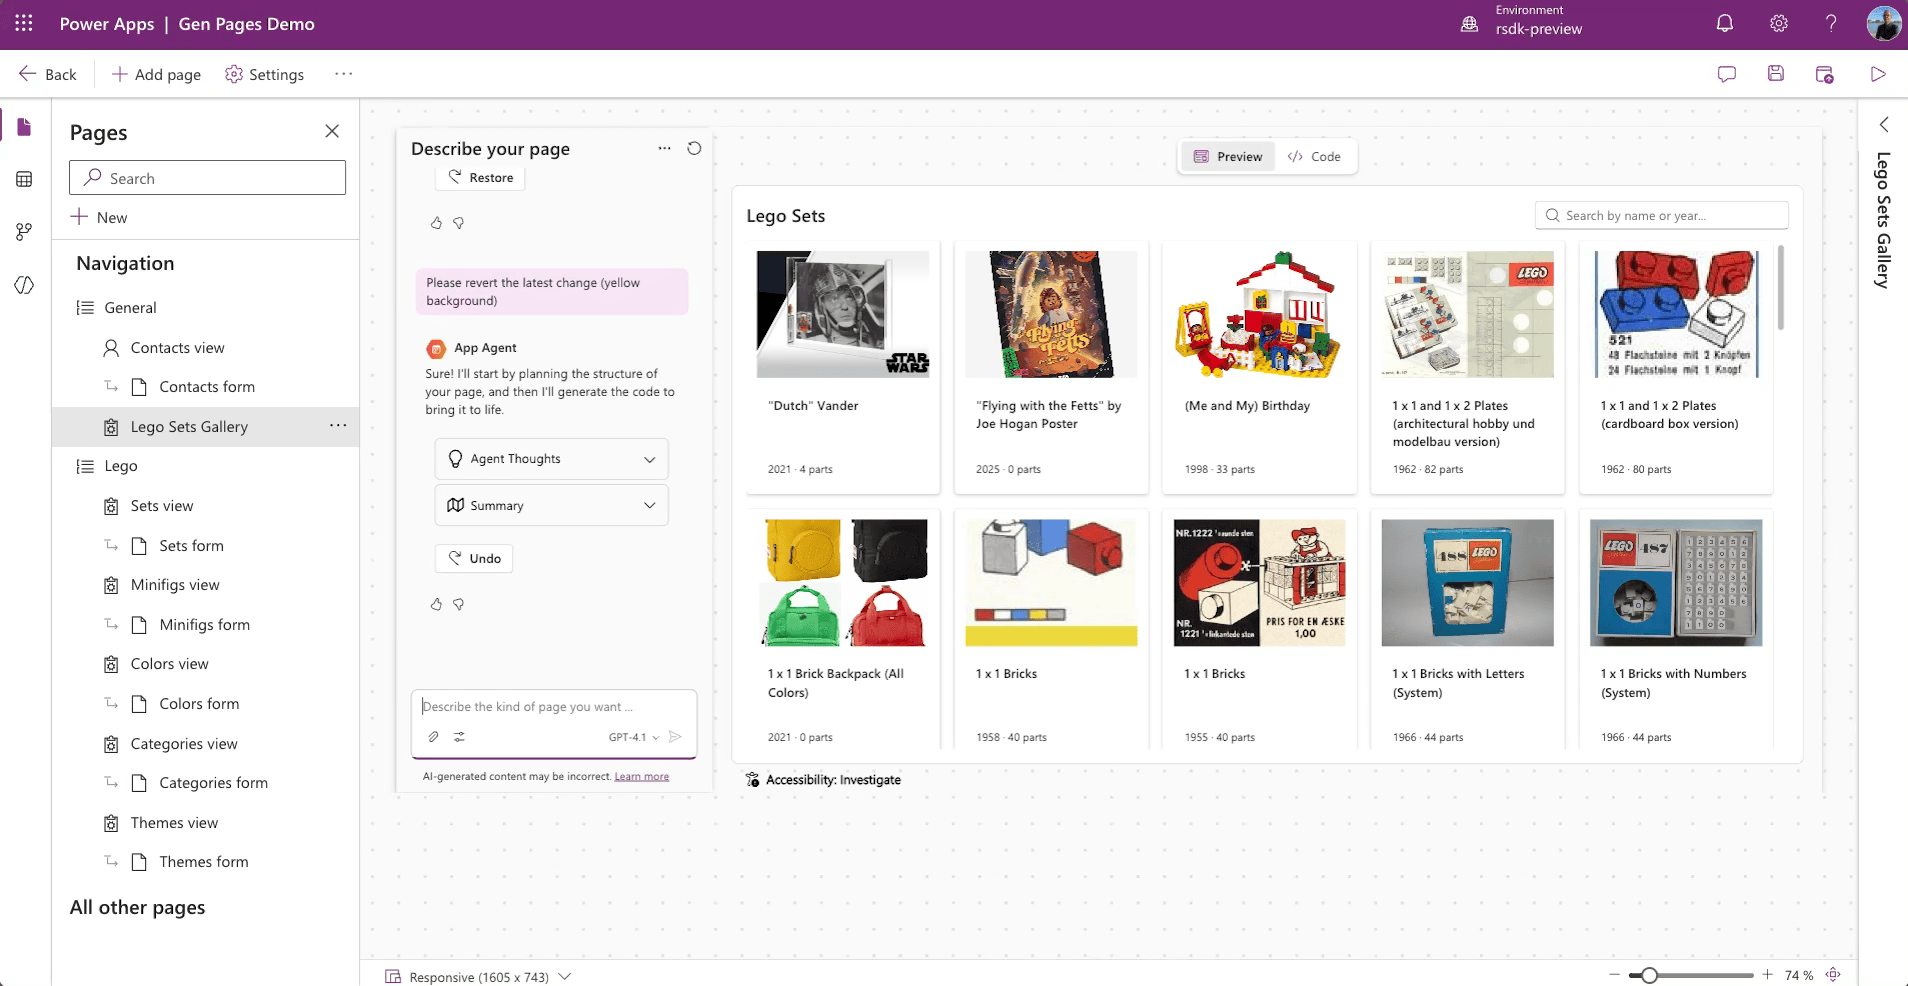Attach a file with the paperclip icon

(x=433, y=737)
